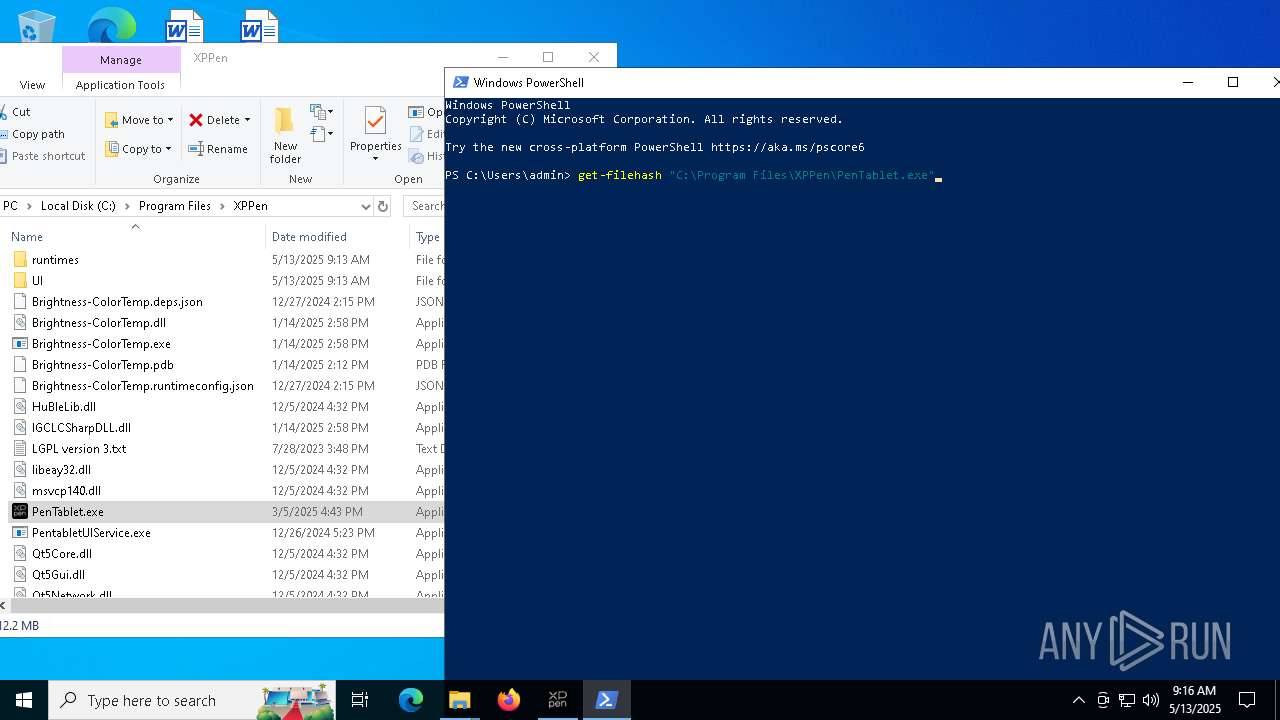Open the Manage contextual tab

point(121,60)
